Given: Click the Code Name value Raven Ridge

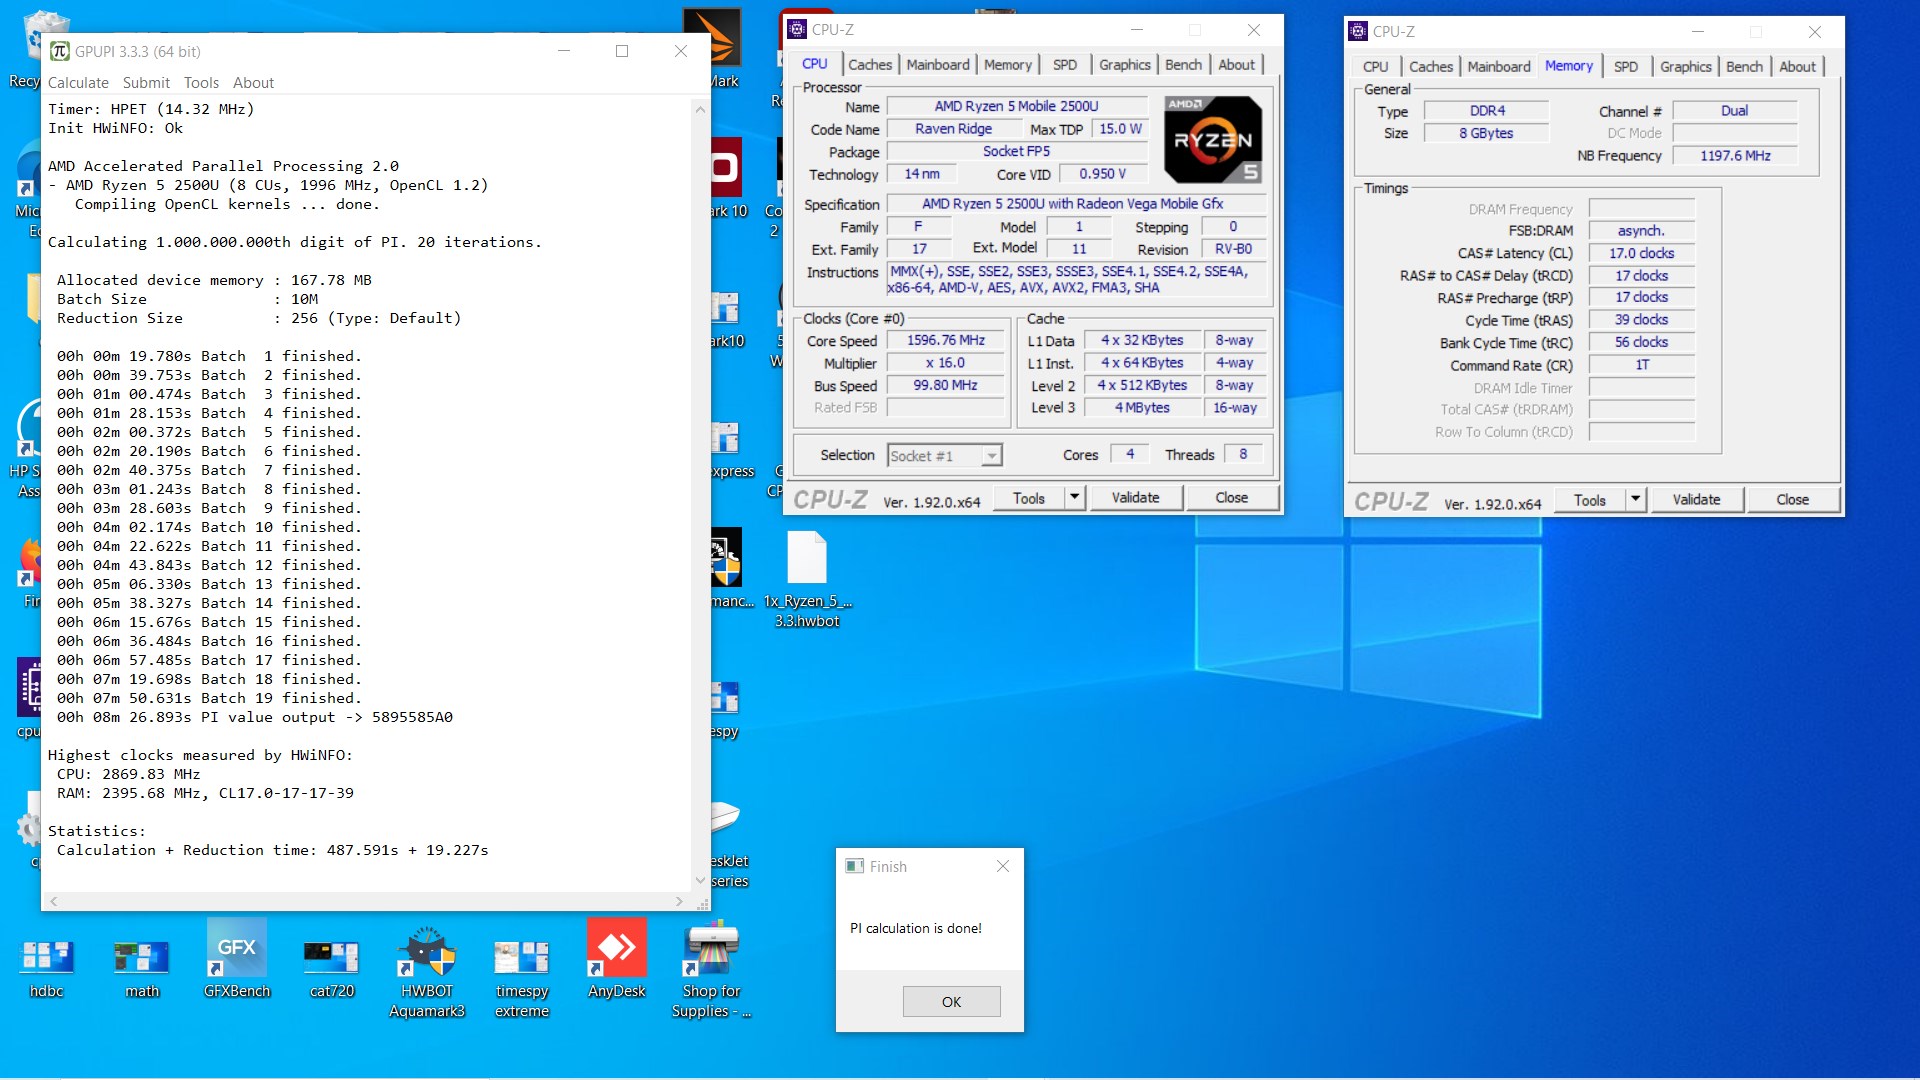Looking at the screenshot, I should 953,128.
